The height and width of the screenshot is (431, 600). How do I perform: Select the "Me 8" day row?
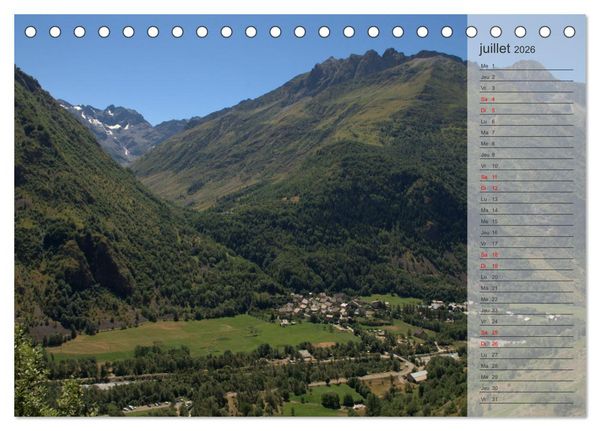pyautogui.click(x=527, y=144)
